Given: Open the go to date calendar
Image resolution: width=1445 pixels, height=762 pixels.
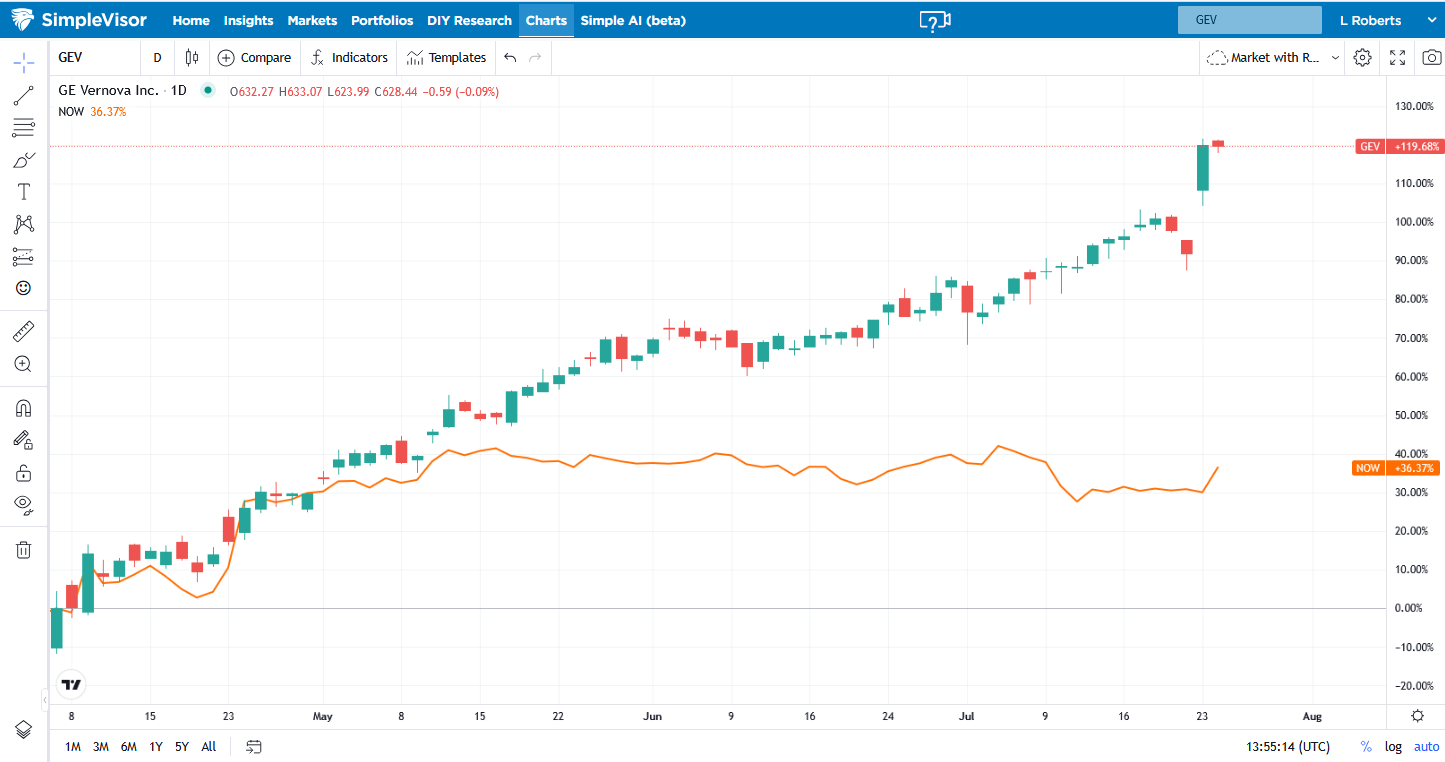Looking at the screenshot, I should pos(254,746).
